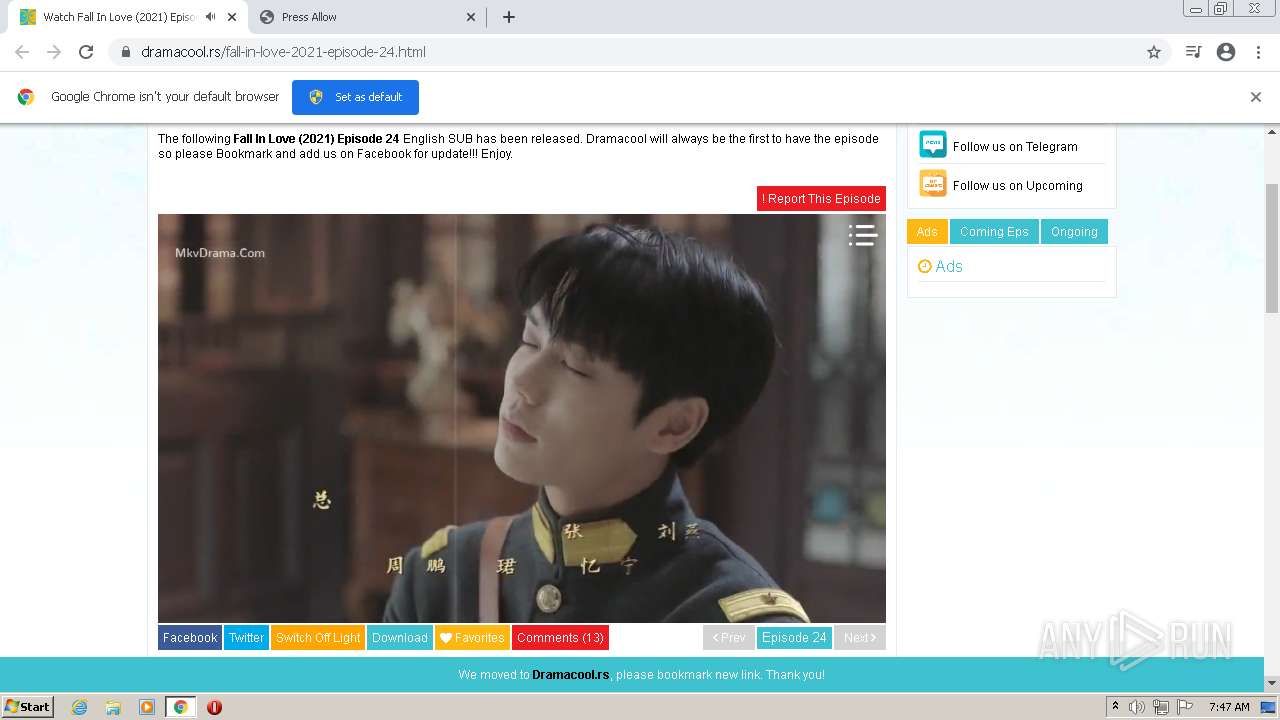Show hidden tray icons arrow
Screen dimensions: 1280x720
point(1115,707)
